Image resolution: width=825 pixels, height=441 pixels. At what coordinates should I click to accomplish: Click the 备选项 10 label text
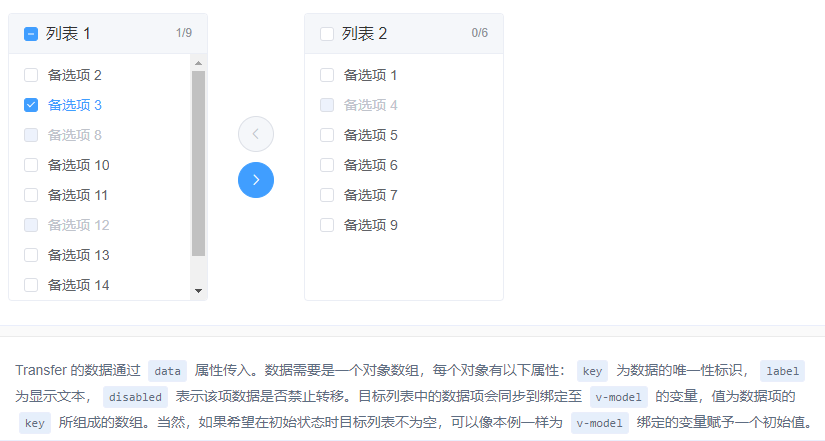(78, 165)
